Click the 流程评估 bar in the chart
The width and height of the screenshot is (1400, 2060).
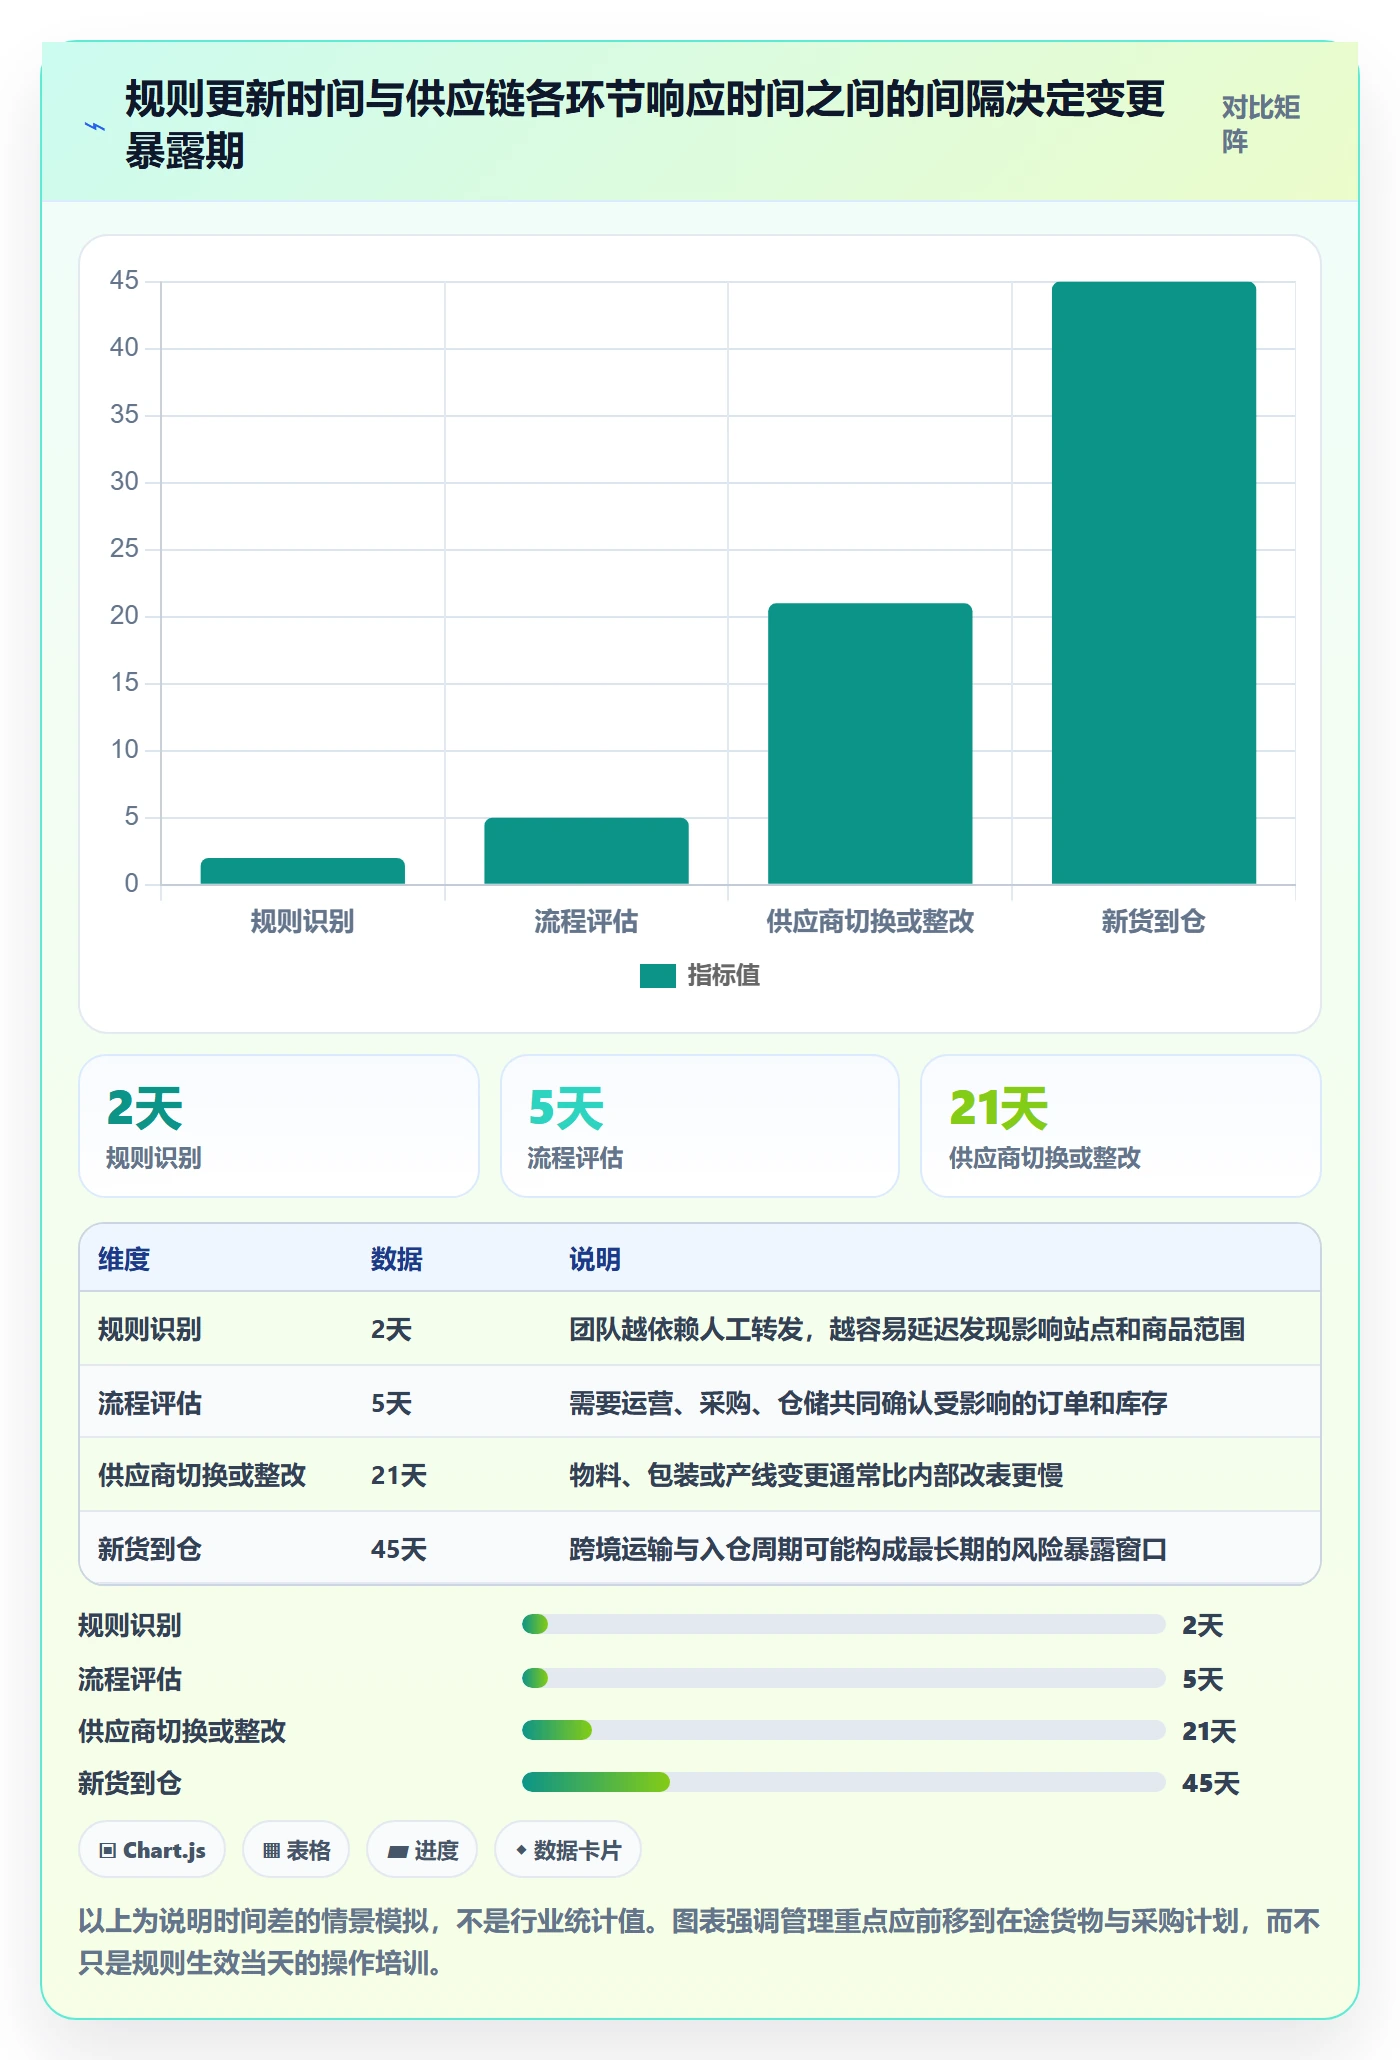pyautogui.click(x=587, y=851)
